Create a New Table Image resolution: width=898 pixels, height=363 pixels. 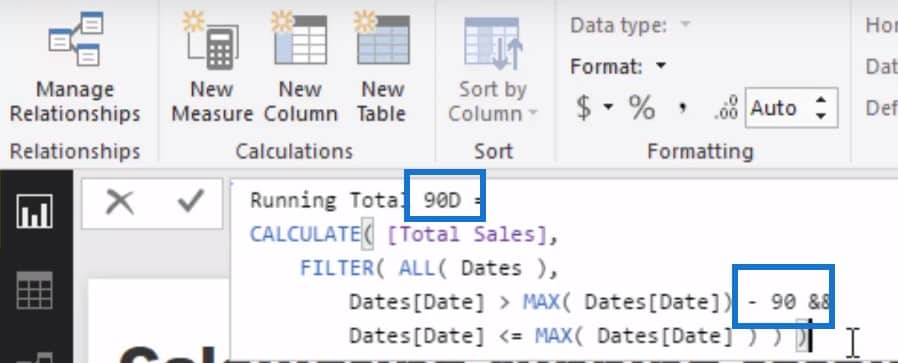tap(382, 68)
